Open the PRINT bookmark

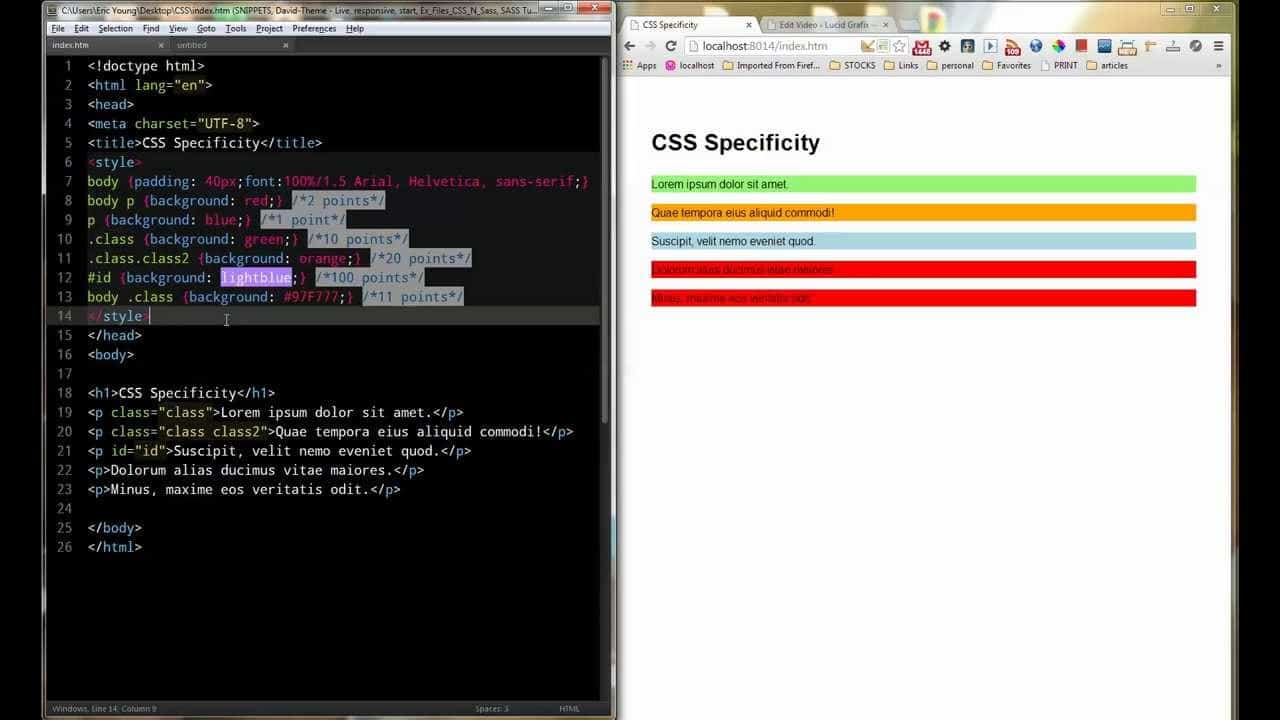click(x=1059, y=66)
